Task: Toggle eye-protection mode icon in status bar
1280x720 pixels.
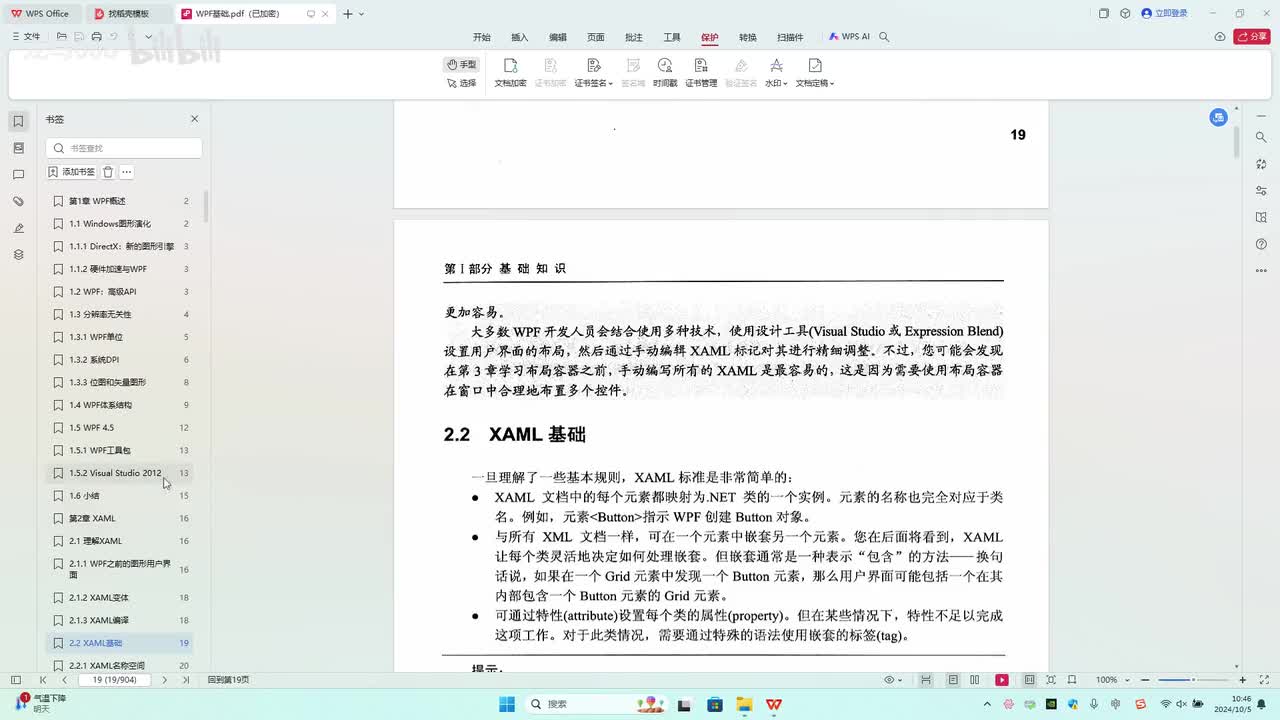Action: tap(891, 680)
